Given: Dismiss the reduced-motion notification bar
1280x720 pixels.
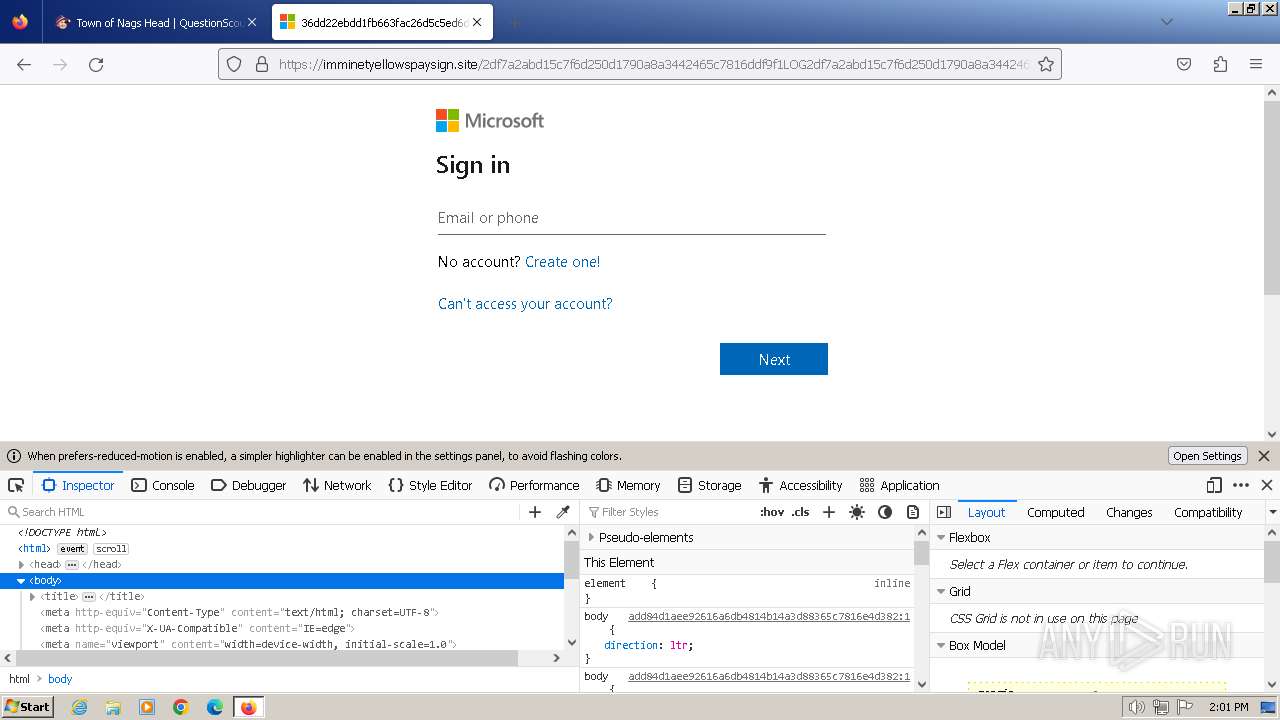Looking at the screenshot, I should pyautogui.click(x=1264, y=456).
